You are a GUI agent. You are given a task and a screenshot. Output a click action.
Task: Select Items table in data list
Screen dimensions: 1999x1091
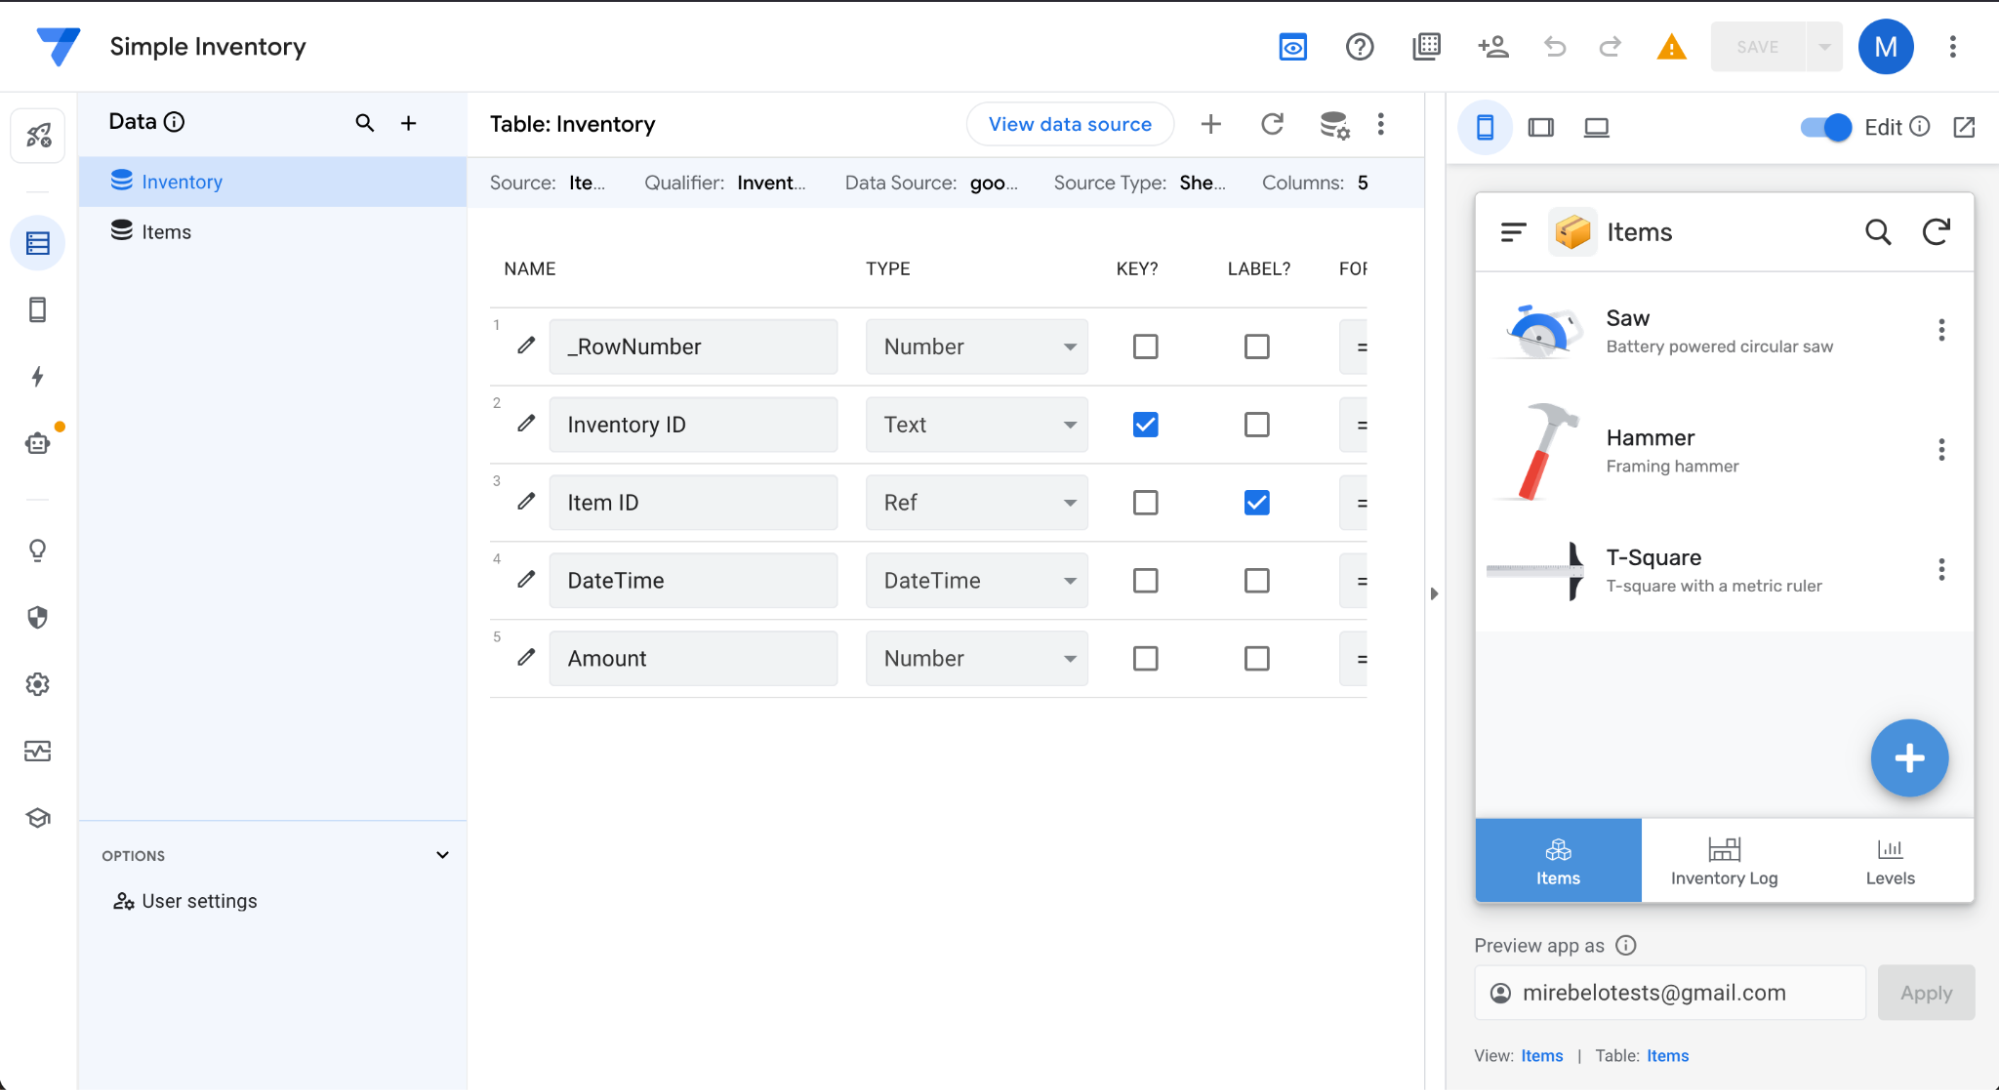click(x=273, y=231)
